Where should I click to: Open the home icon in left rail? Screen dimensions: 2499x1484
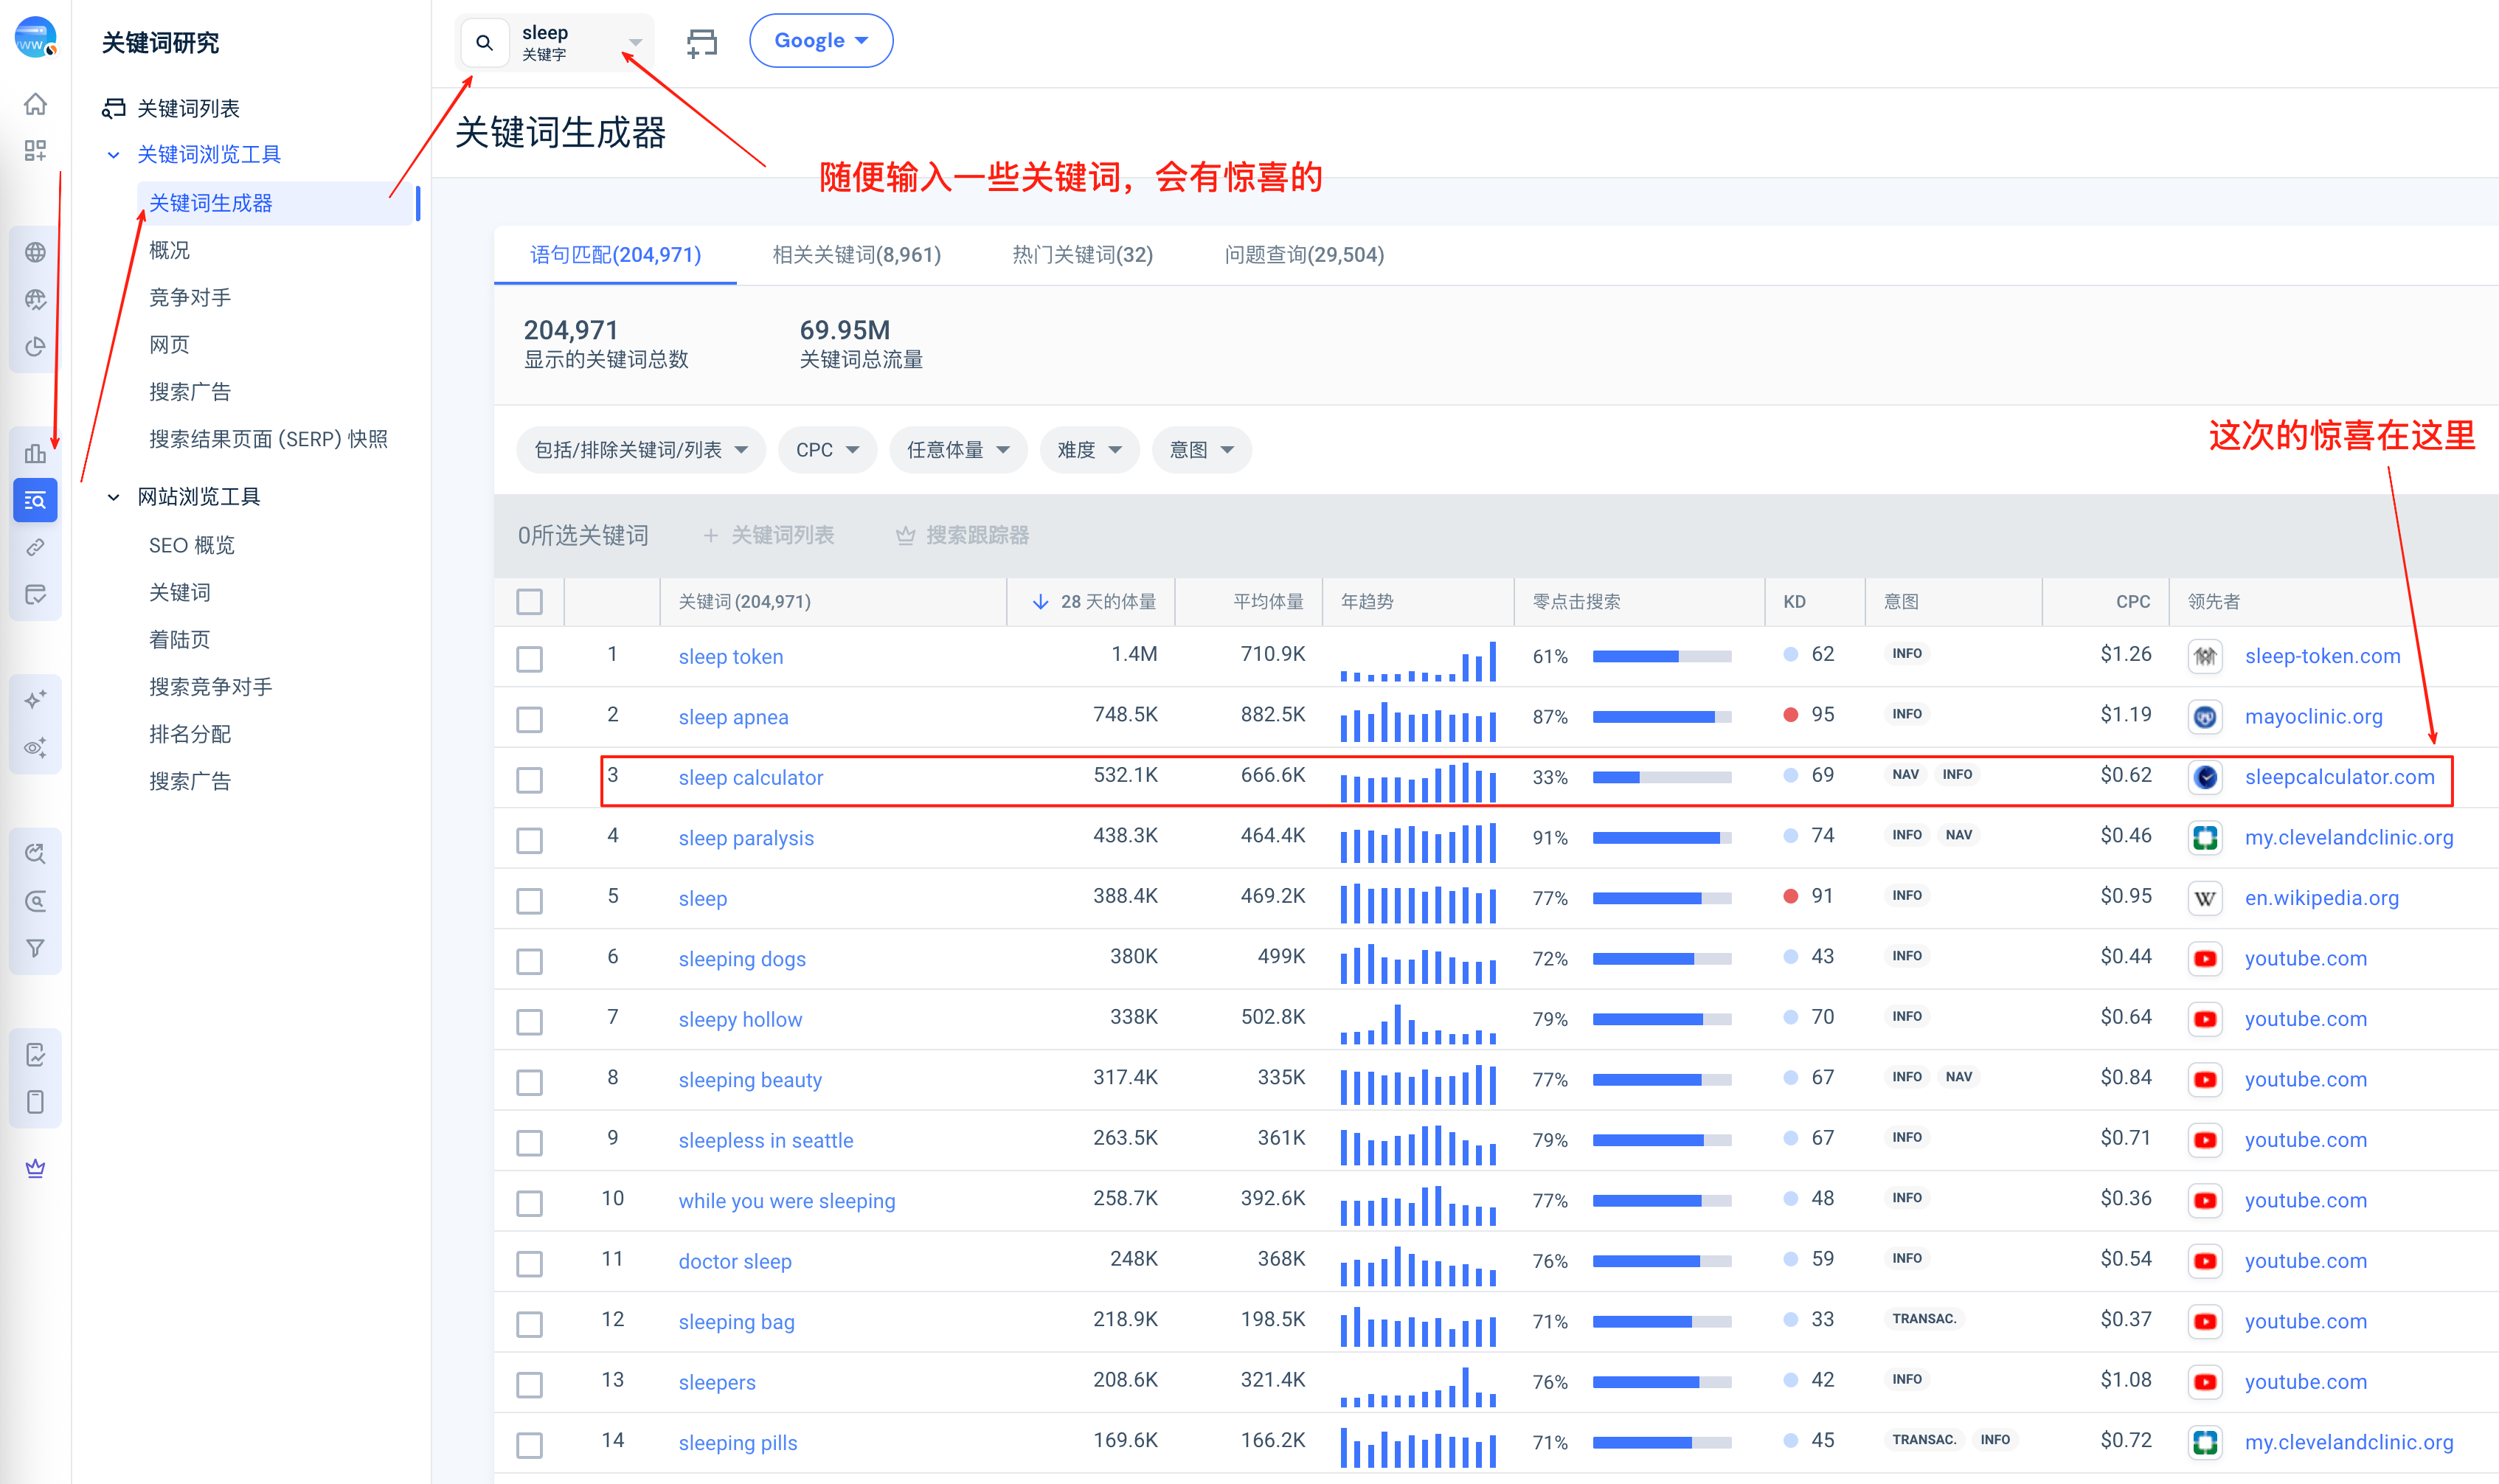[x=35, y=104]
